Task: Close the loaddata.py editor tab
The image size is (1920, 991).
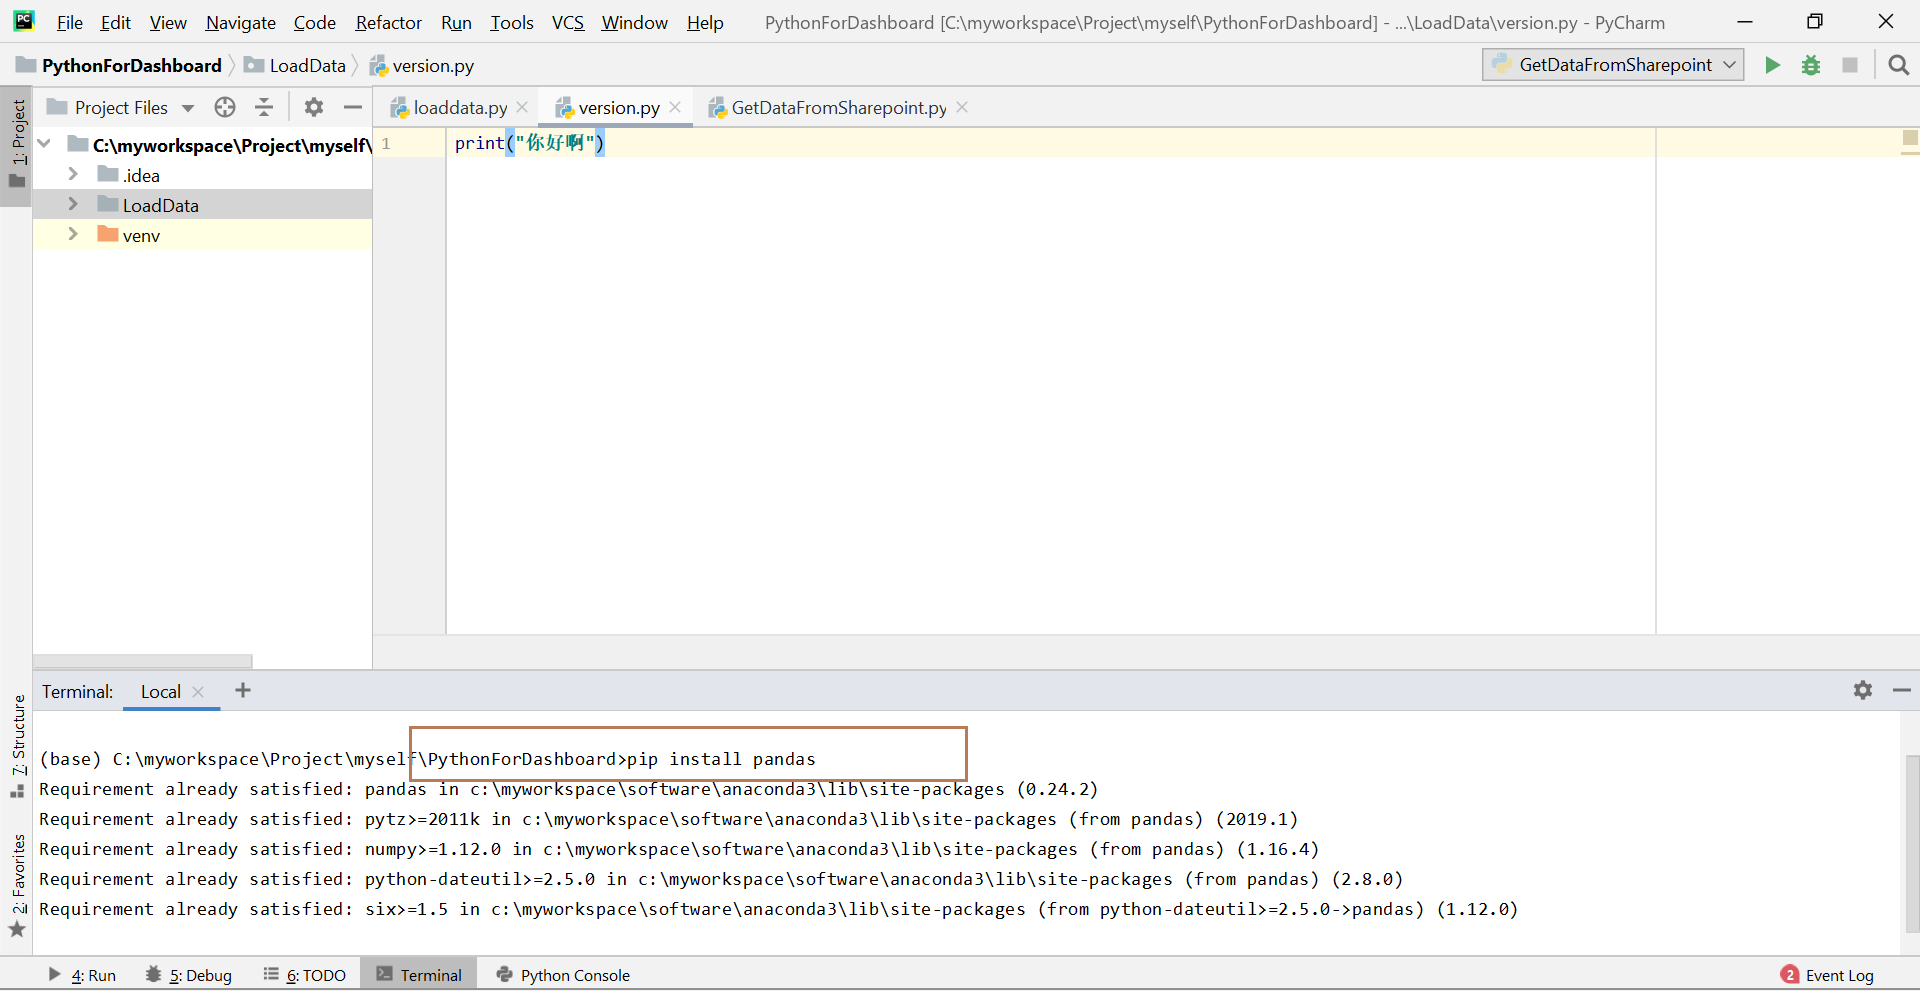Action: click(522, 107)
